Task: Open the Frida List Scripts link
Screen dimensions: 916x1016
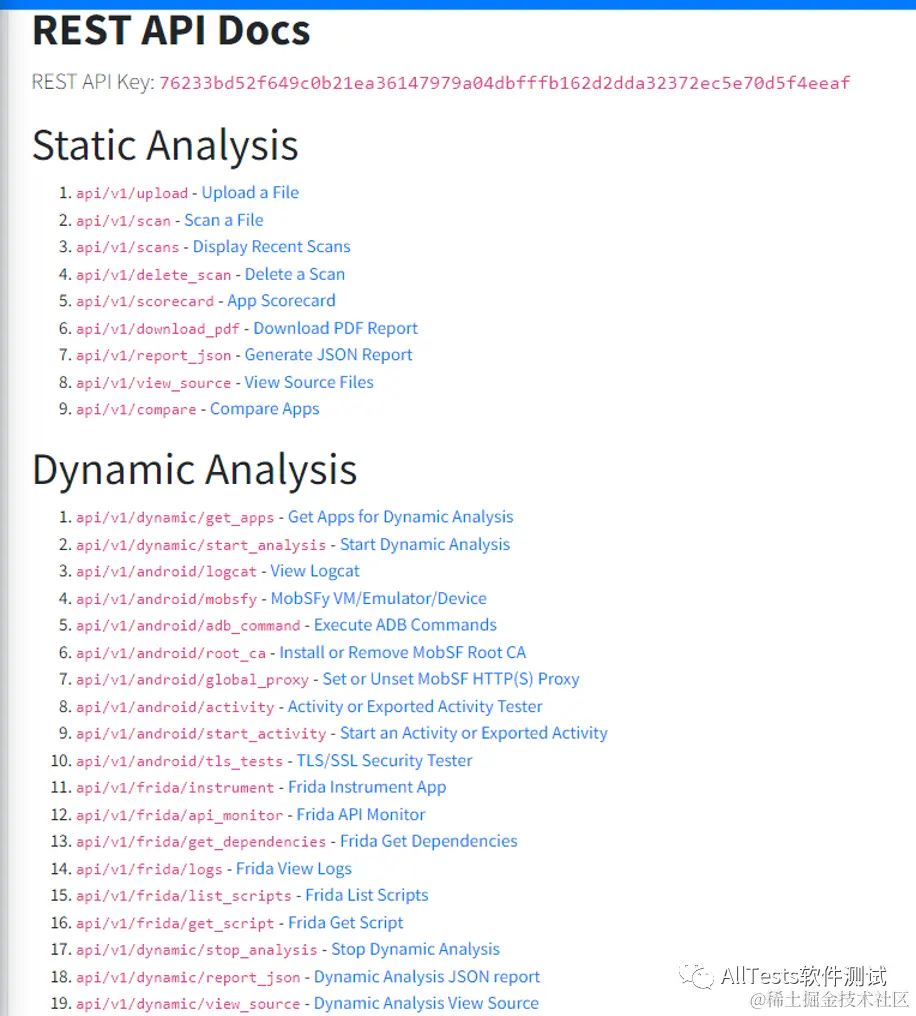Action: coord(367,895)
